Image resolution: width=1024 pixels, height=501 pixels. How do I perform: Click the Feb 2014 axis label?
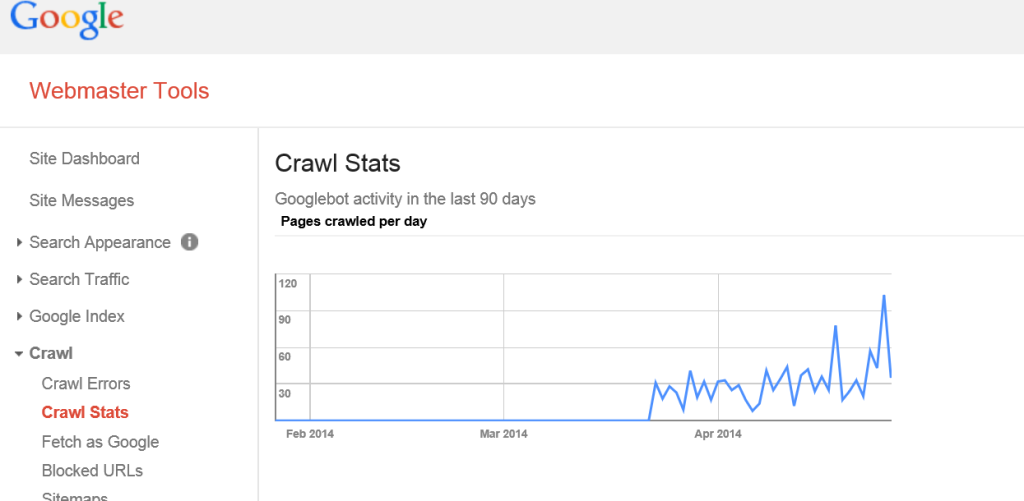point(310,434)
